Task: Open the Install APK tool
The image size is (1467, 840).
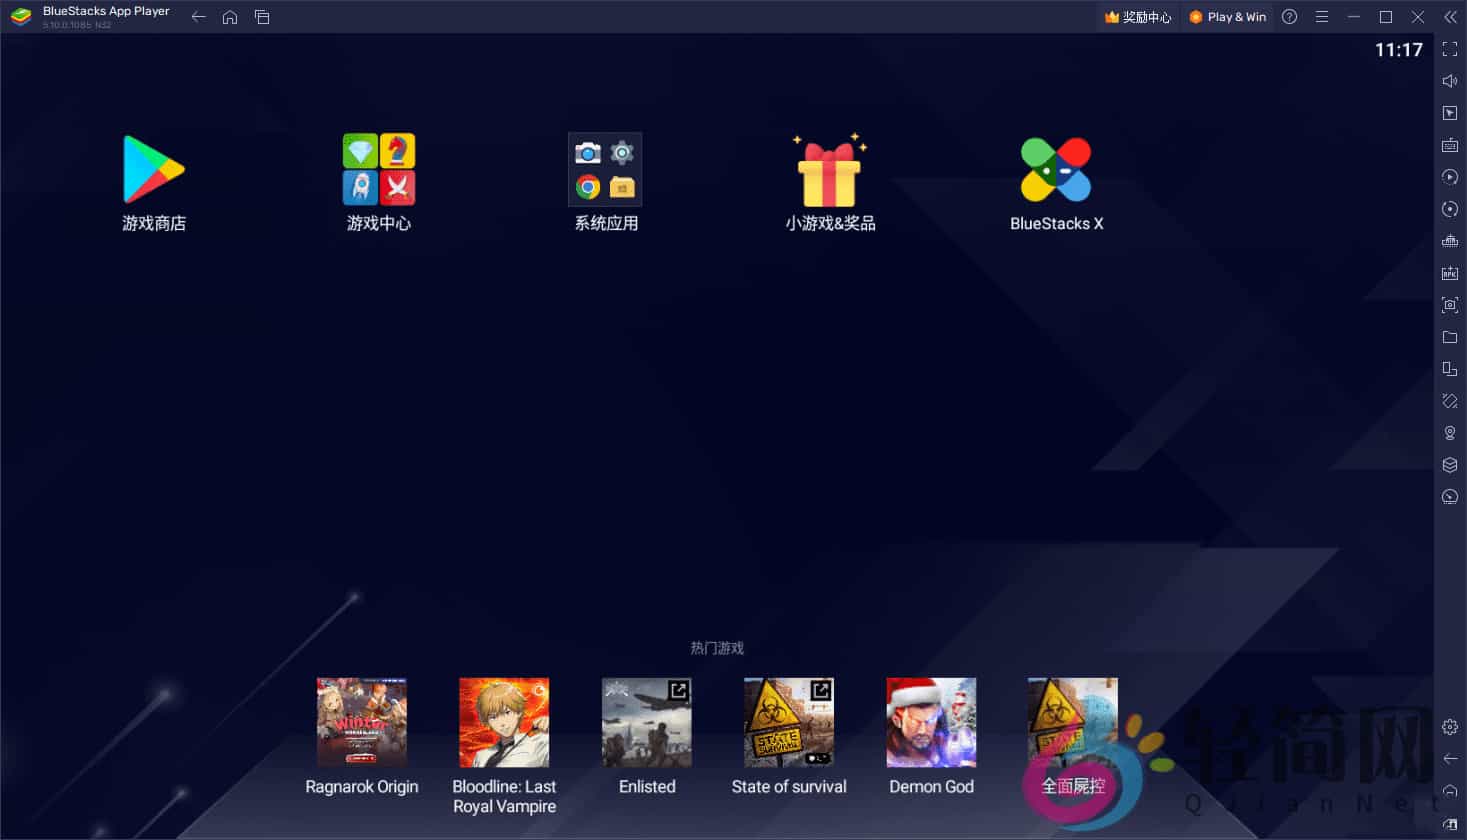Action: (1449, 272)
